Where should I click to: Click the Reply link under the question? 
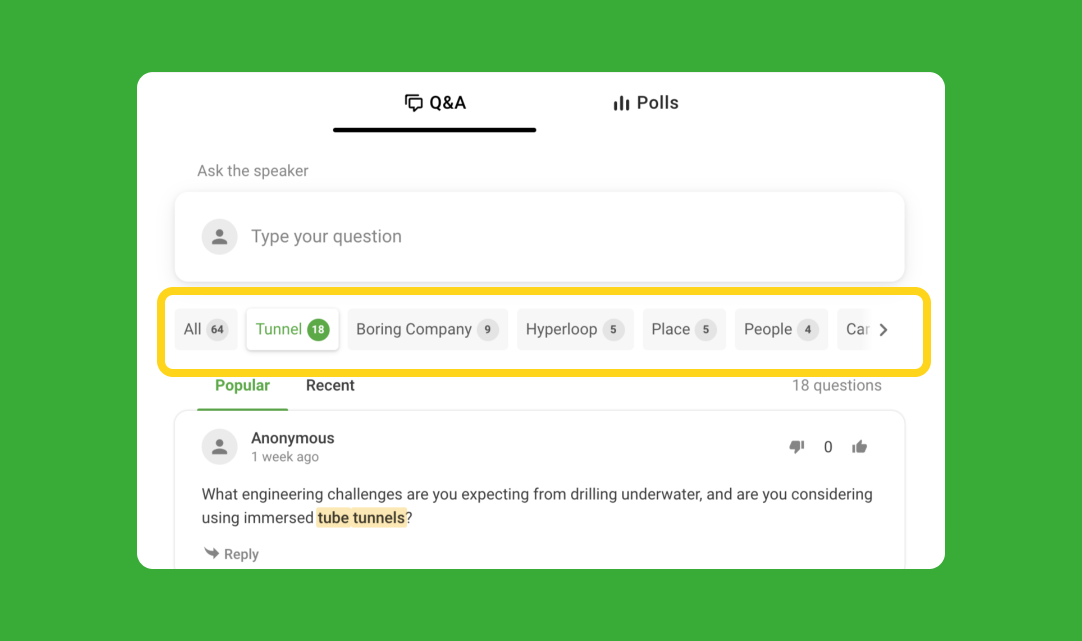coord(232,554)
